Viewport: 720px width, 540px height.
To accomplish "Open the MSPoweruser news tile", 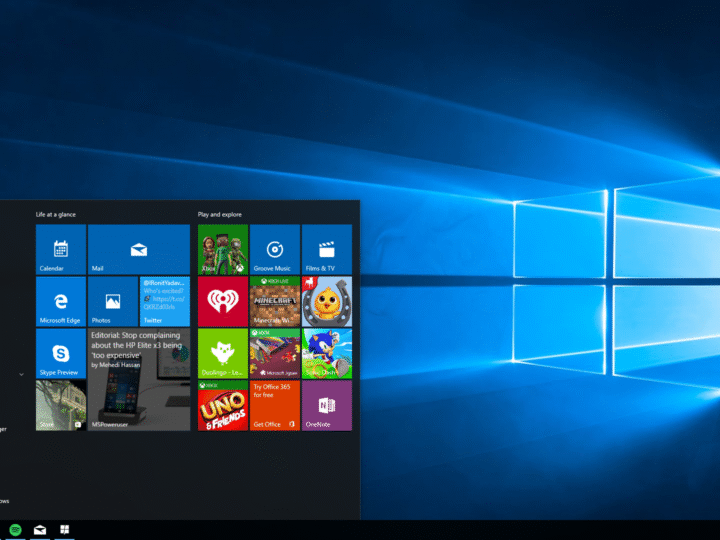I will click(139, 379).
